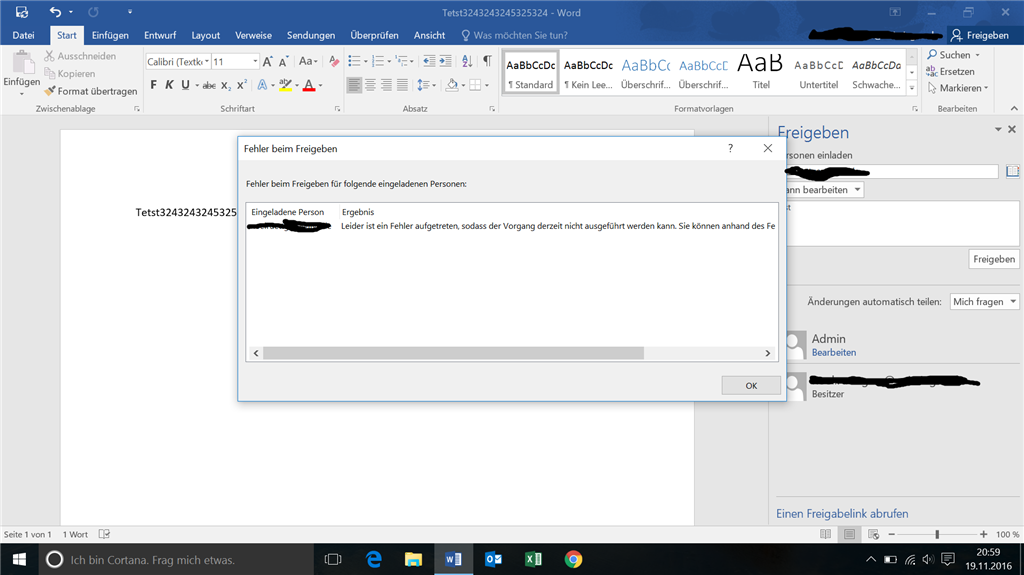Image resolution: width=1024 pixels, height=575 pixels.
Task: Switch to the Verweise tab
Action: (x=253, y=35)
